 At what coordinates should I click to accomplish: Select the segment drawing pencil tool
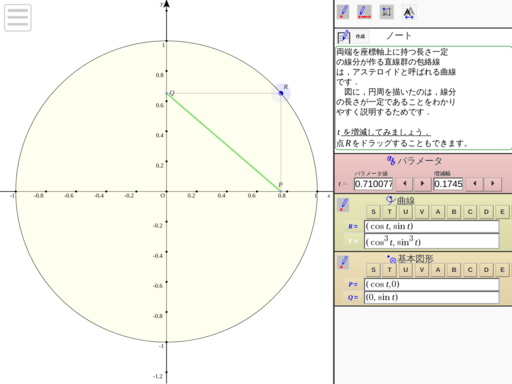pos(364,12)
